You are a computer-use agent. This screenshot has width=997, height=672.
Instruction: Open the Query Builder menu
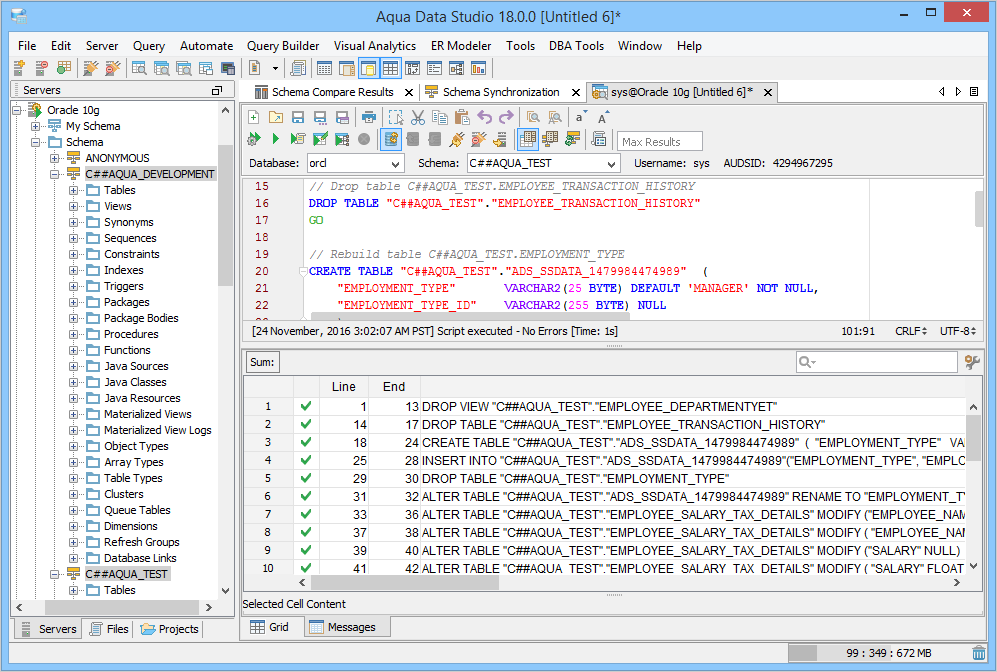click(x=283, y=46)
